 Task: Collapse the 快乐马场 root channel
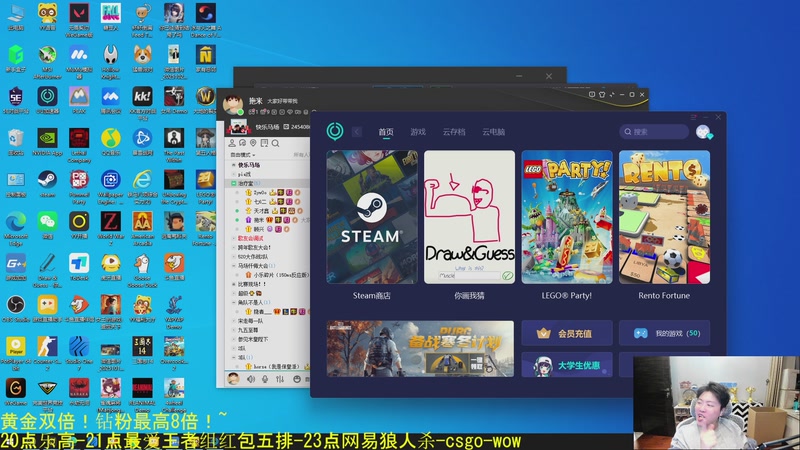234,165
